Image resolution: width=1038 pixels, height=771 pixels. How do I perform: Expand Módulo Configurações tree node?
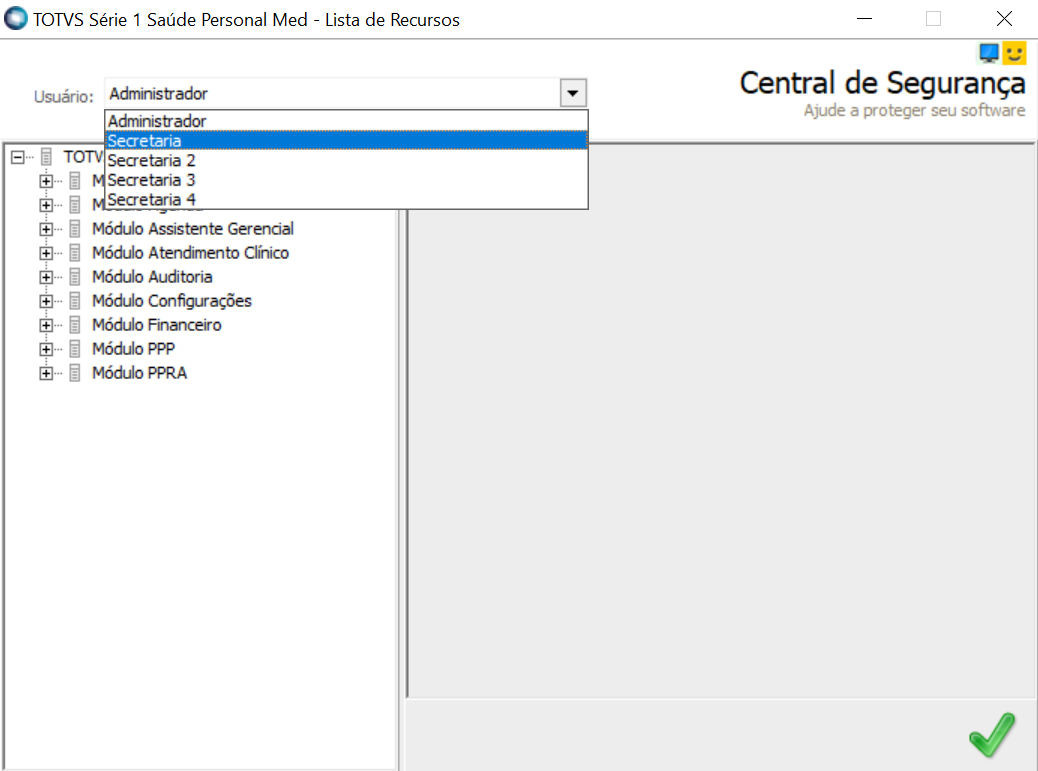pos(46,301)
